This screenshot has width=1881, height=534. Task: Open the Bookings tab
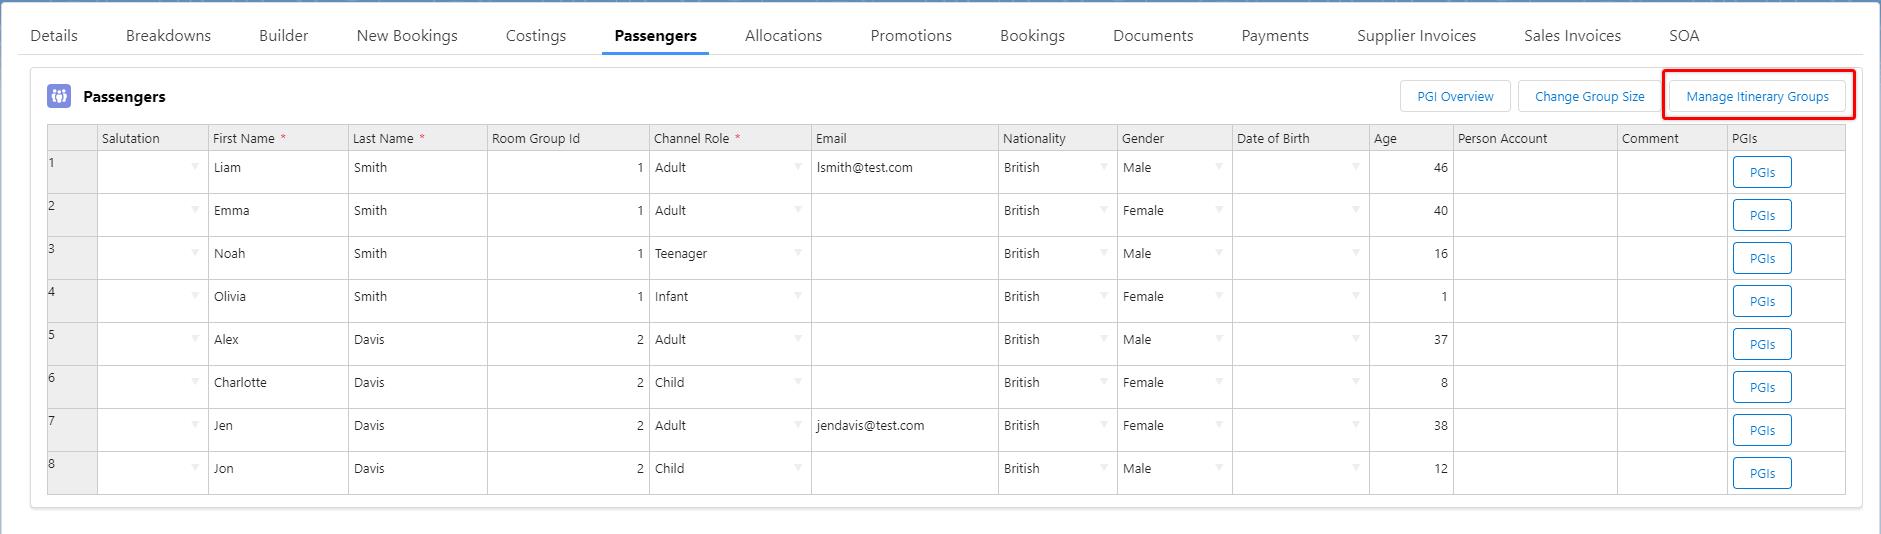coord(1032,36)
